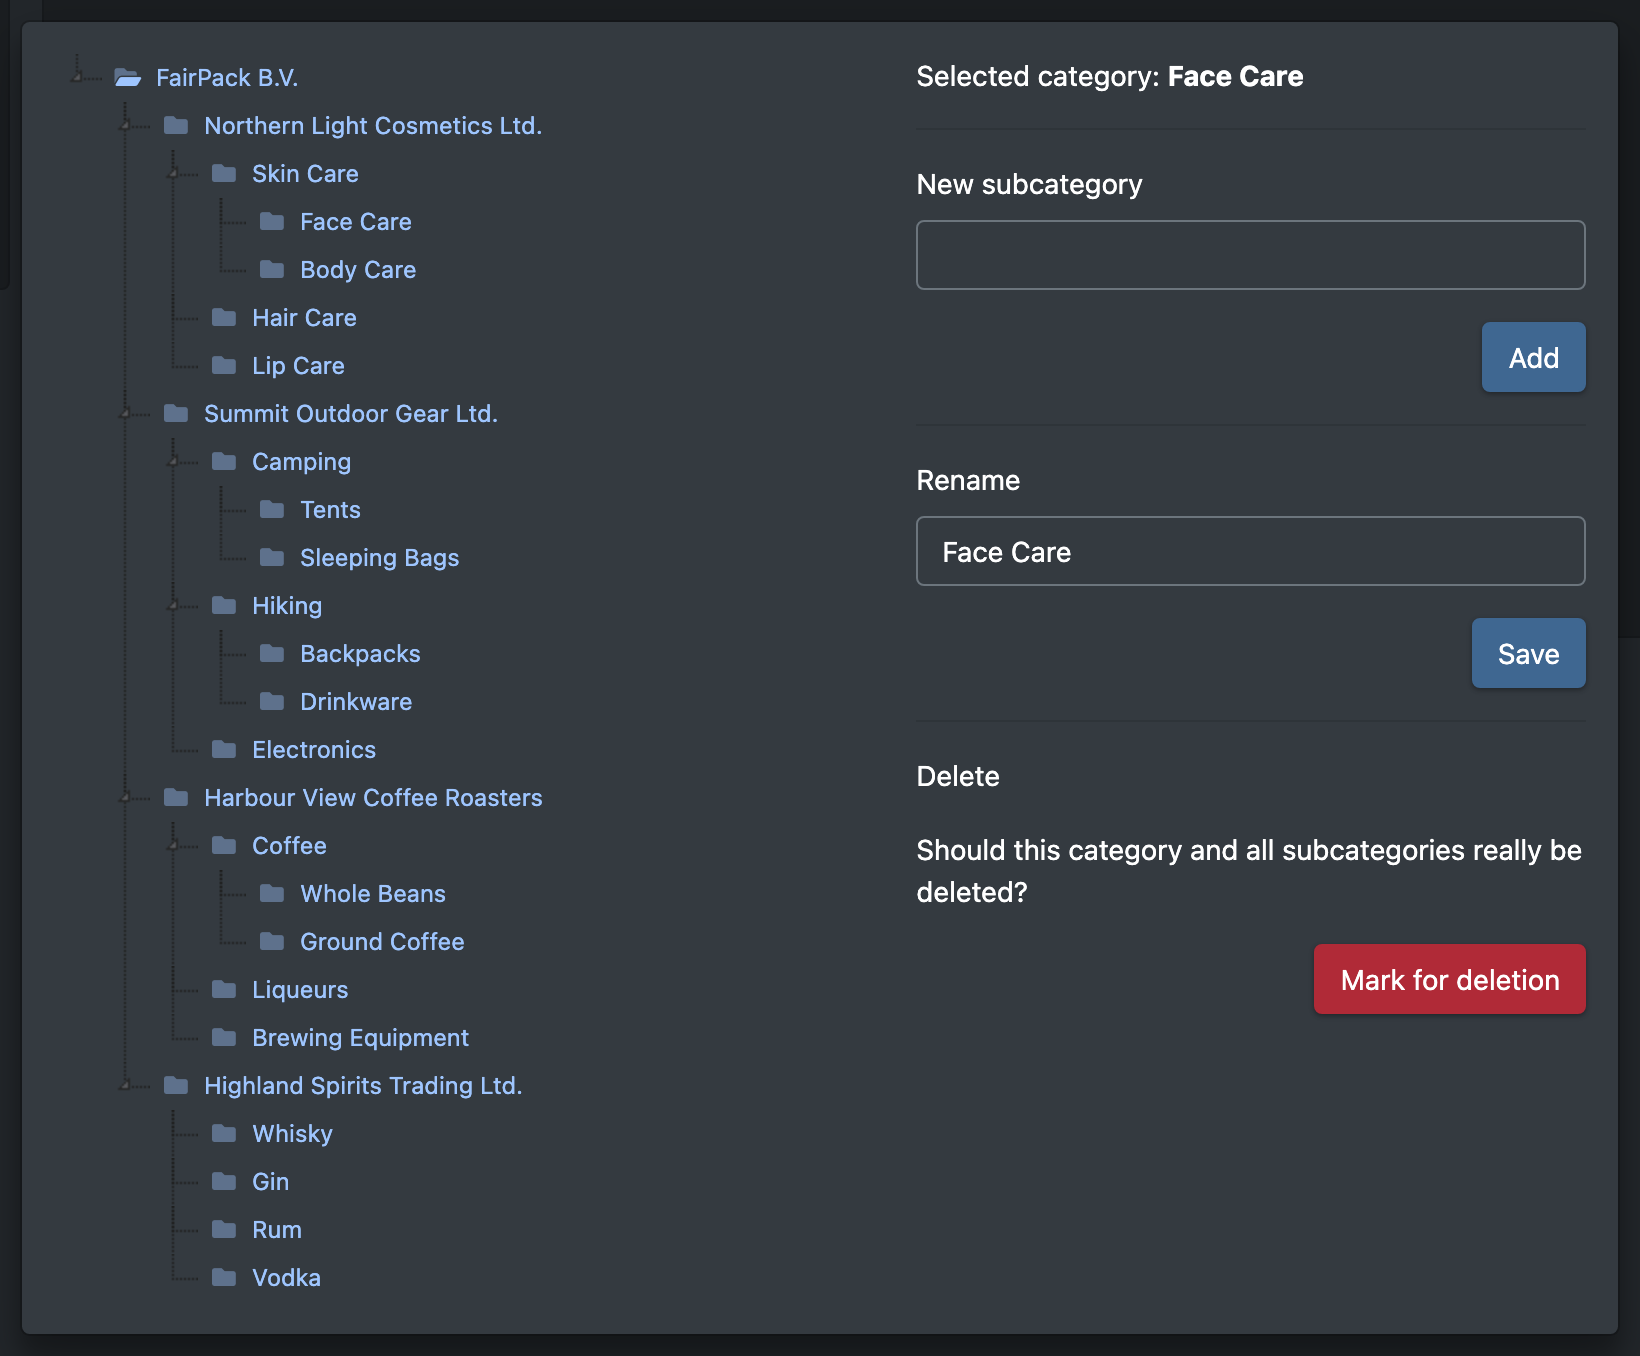This screenshot has height=1356, width=1640.
Task: Collapse the Hiking tree node
Action: [x=173, y=605]
